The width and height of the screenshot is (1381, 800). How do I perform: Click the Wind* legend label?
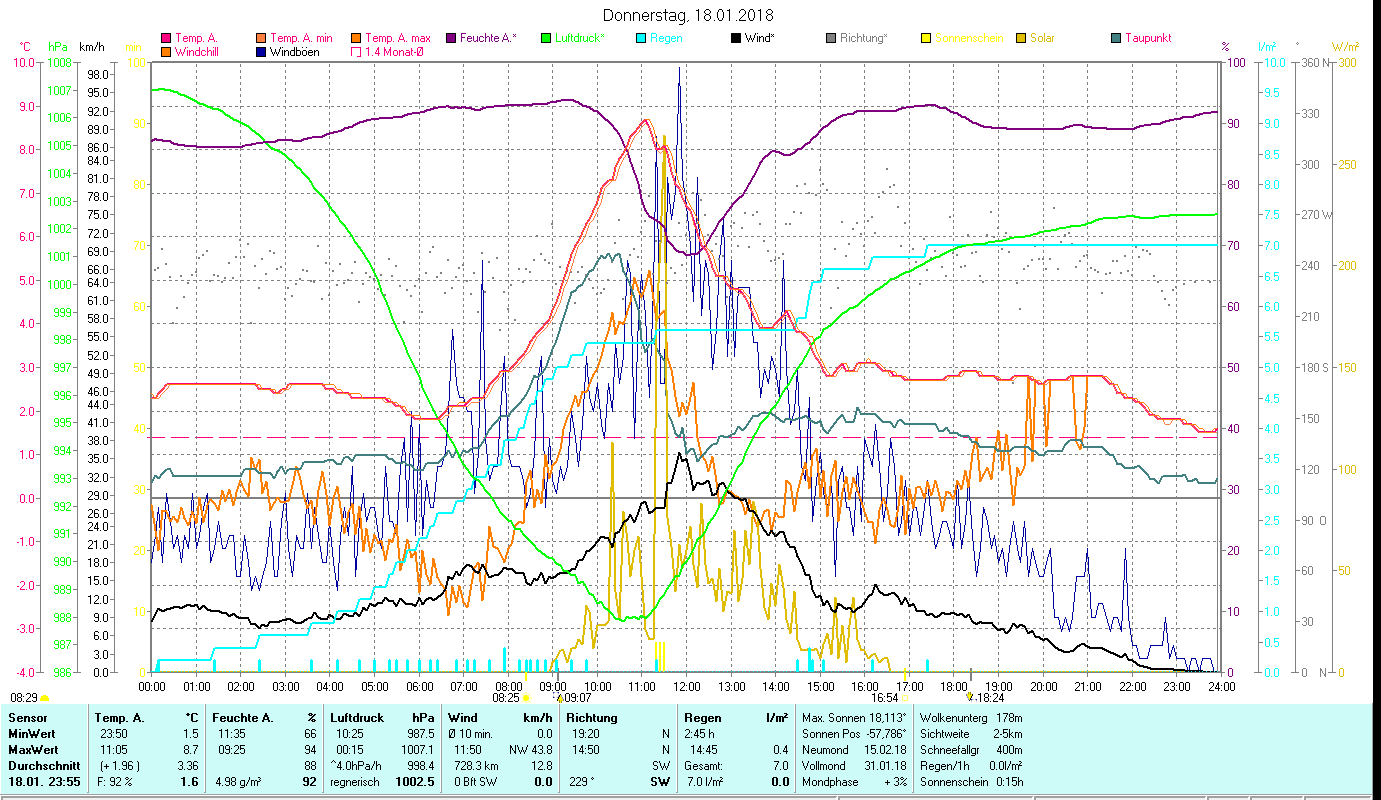(x=760, y=38)
